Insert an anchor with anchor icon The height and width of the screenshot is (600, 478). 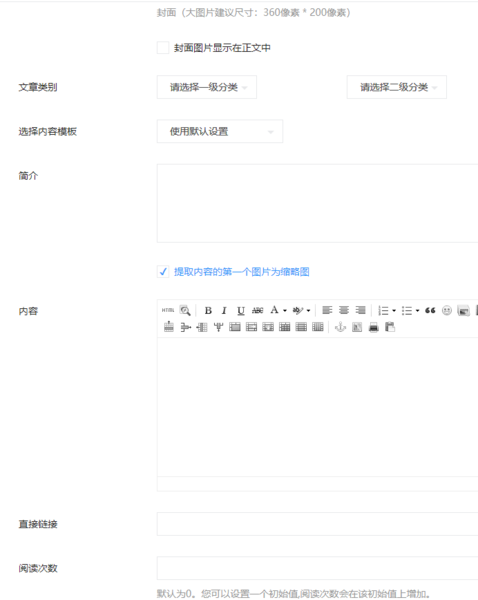tap(340, 327)
